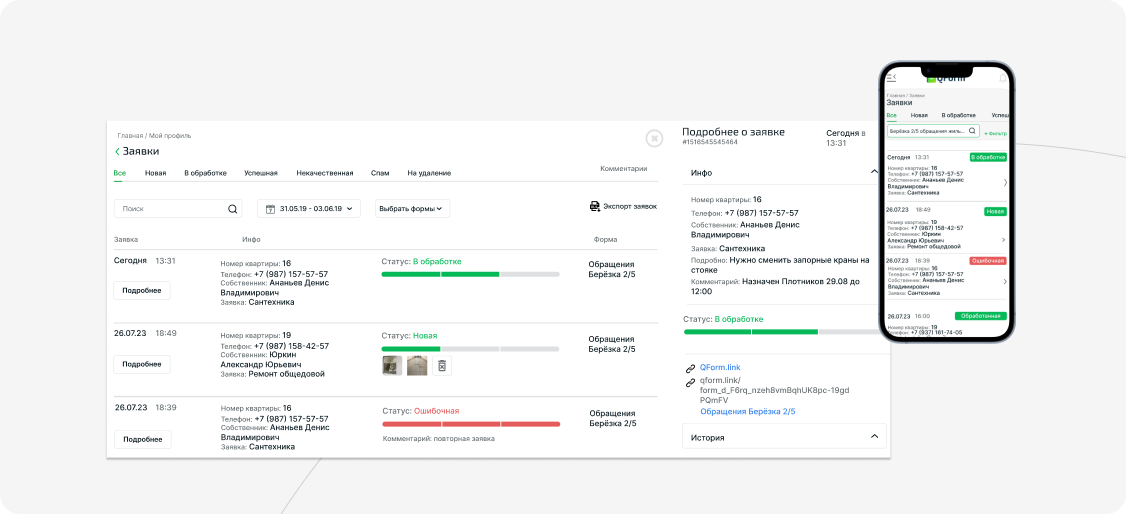Click red progress bar of Ошибочная row
Viewport: 1126px width, 514px height.
point(471,424)
